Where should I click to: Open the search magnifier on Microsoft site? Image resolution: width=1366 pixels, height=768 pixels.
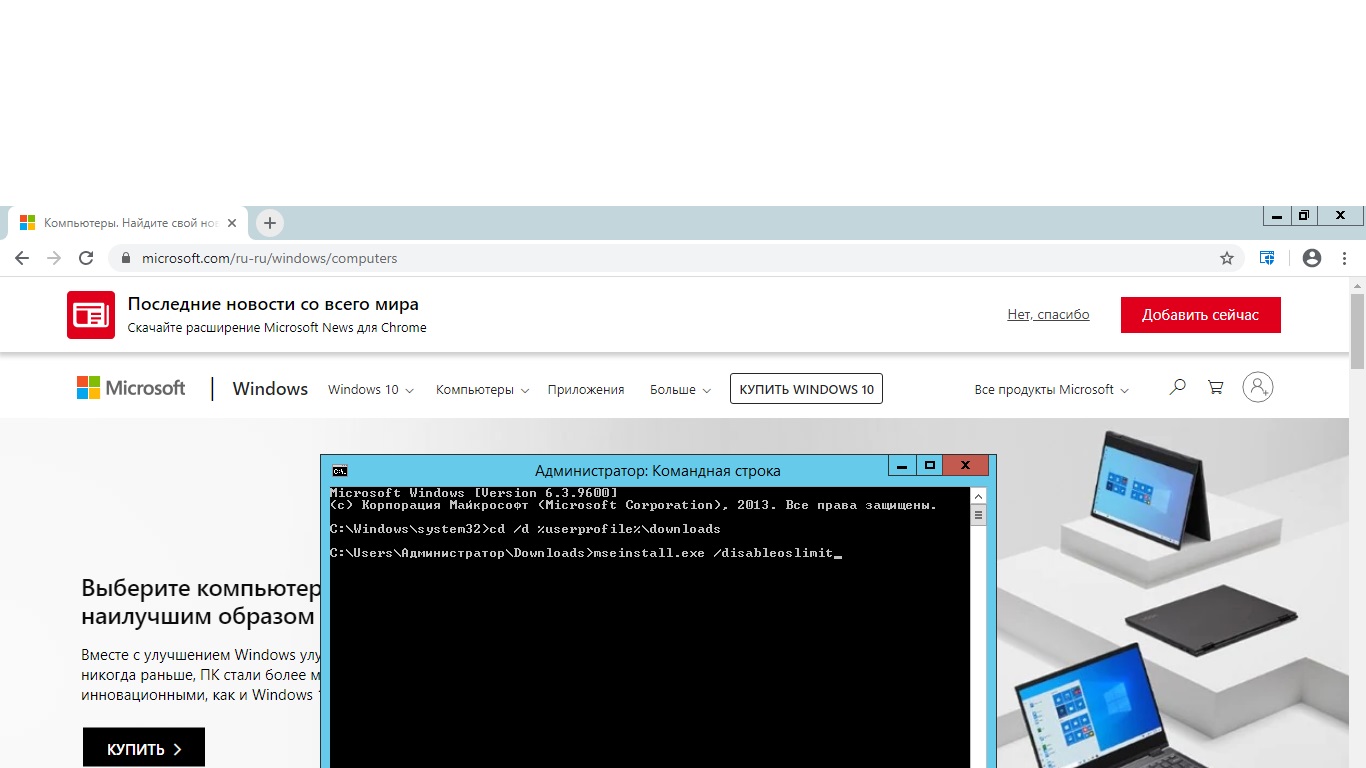click(1177, 387)
